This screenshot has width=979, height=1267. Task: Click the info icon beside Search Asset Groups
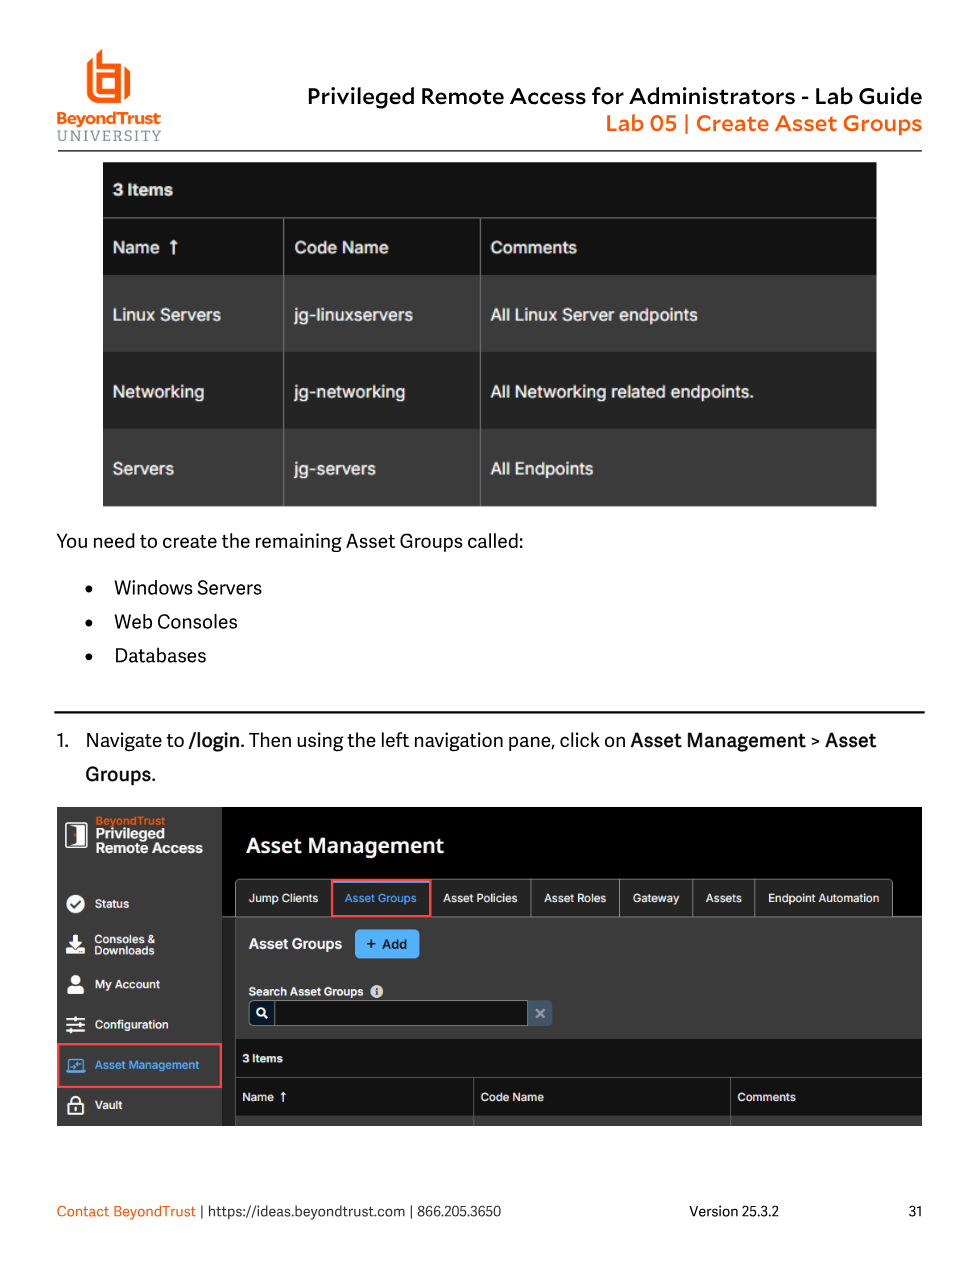(x=377, y=992)
